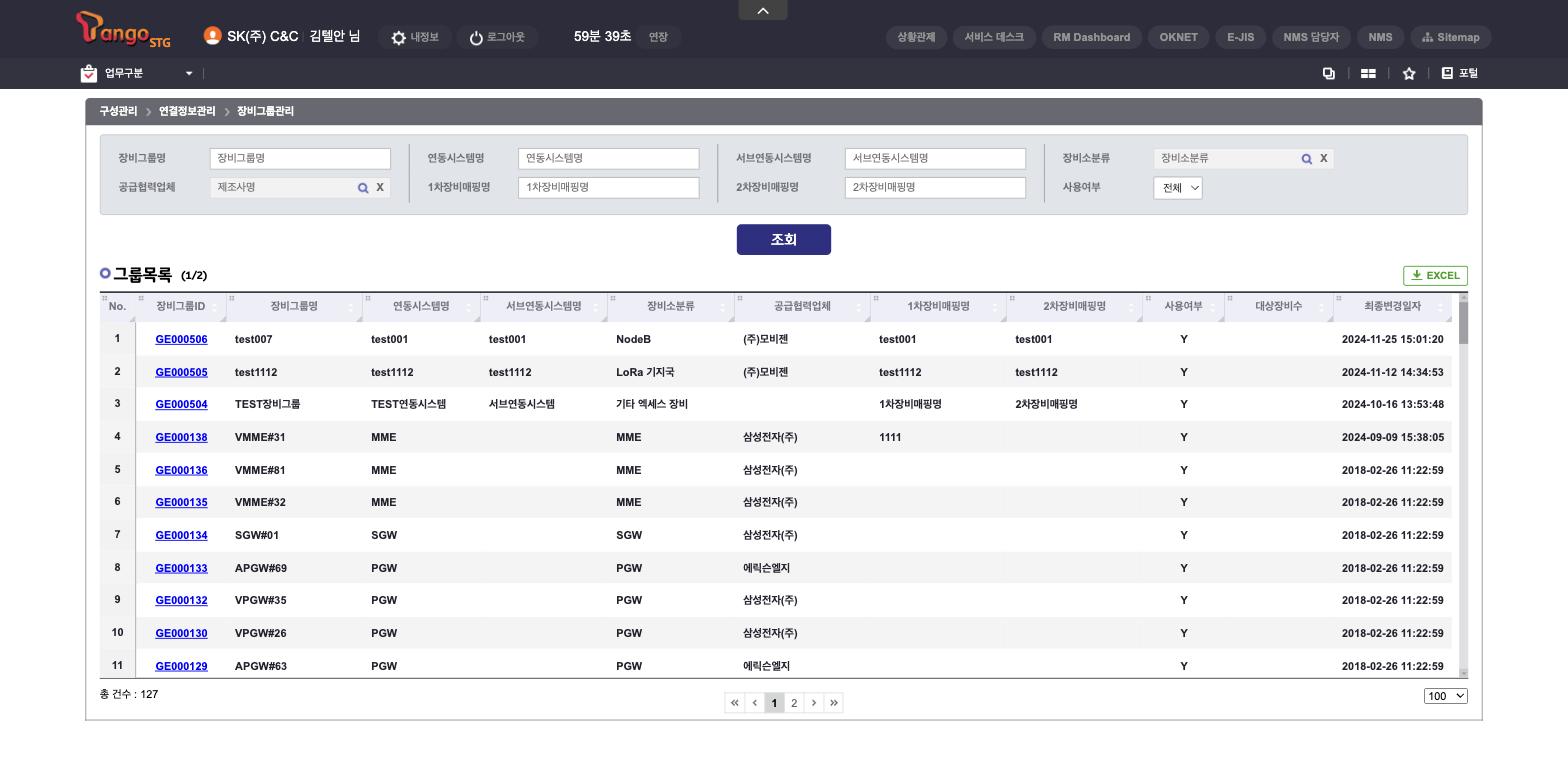Open search for 공급협력업체 magnifier icon

pos(363,188)
